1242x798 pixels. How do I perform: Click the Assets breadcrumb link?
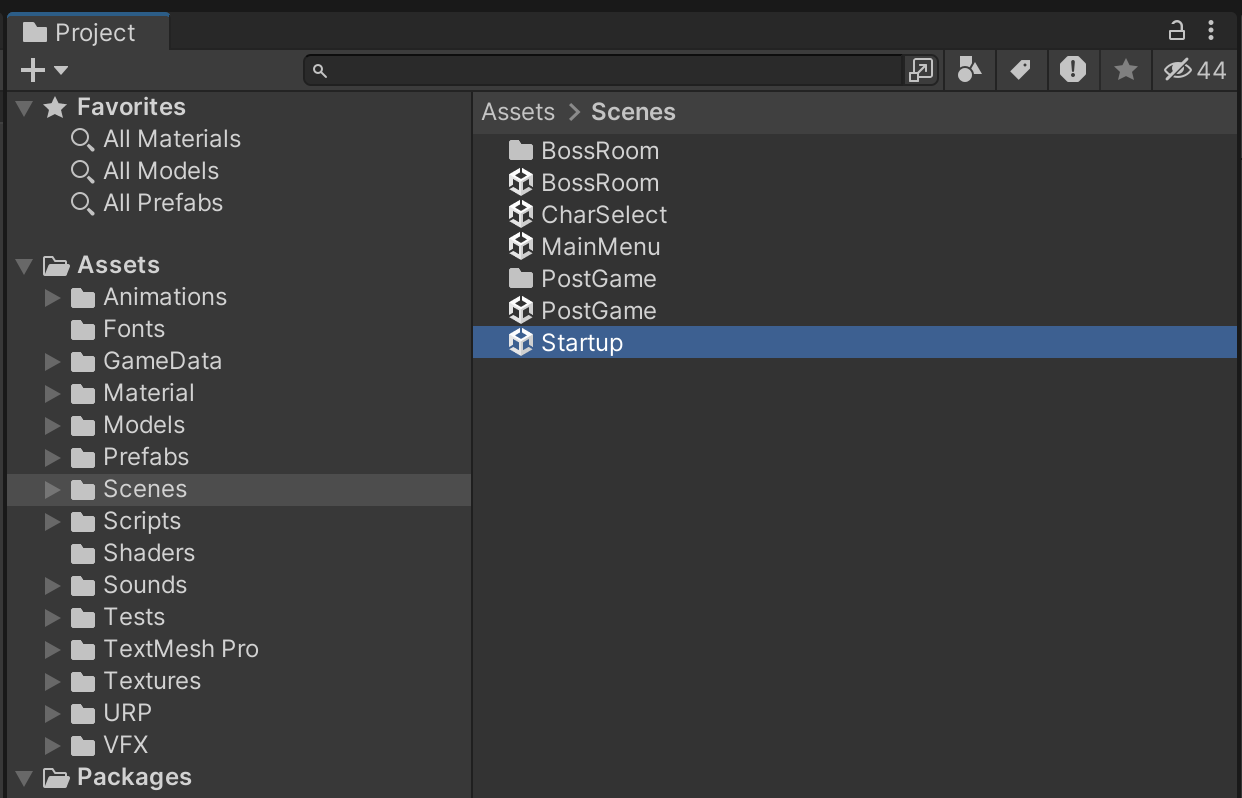[518, 112]
